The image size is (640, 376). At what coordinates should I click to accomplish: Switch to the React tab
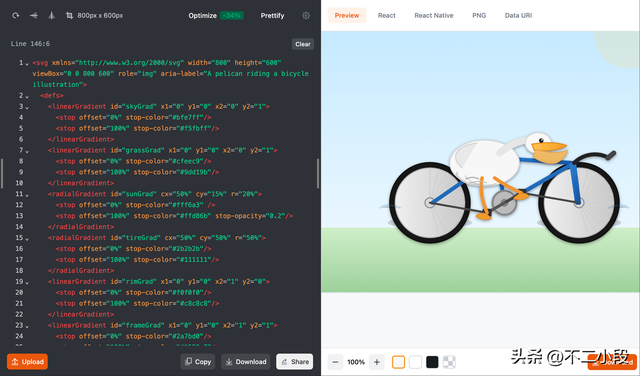coord(387,16)
